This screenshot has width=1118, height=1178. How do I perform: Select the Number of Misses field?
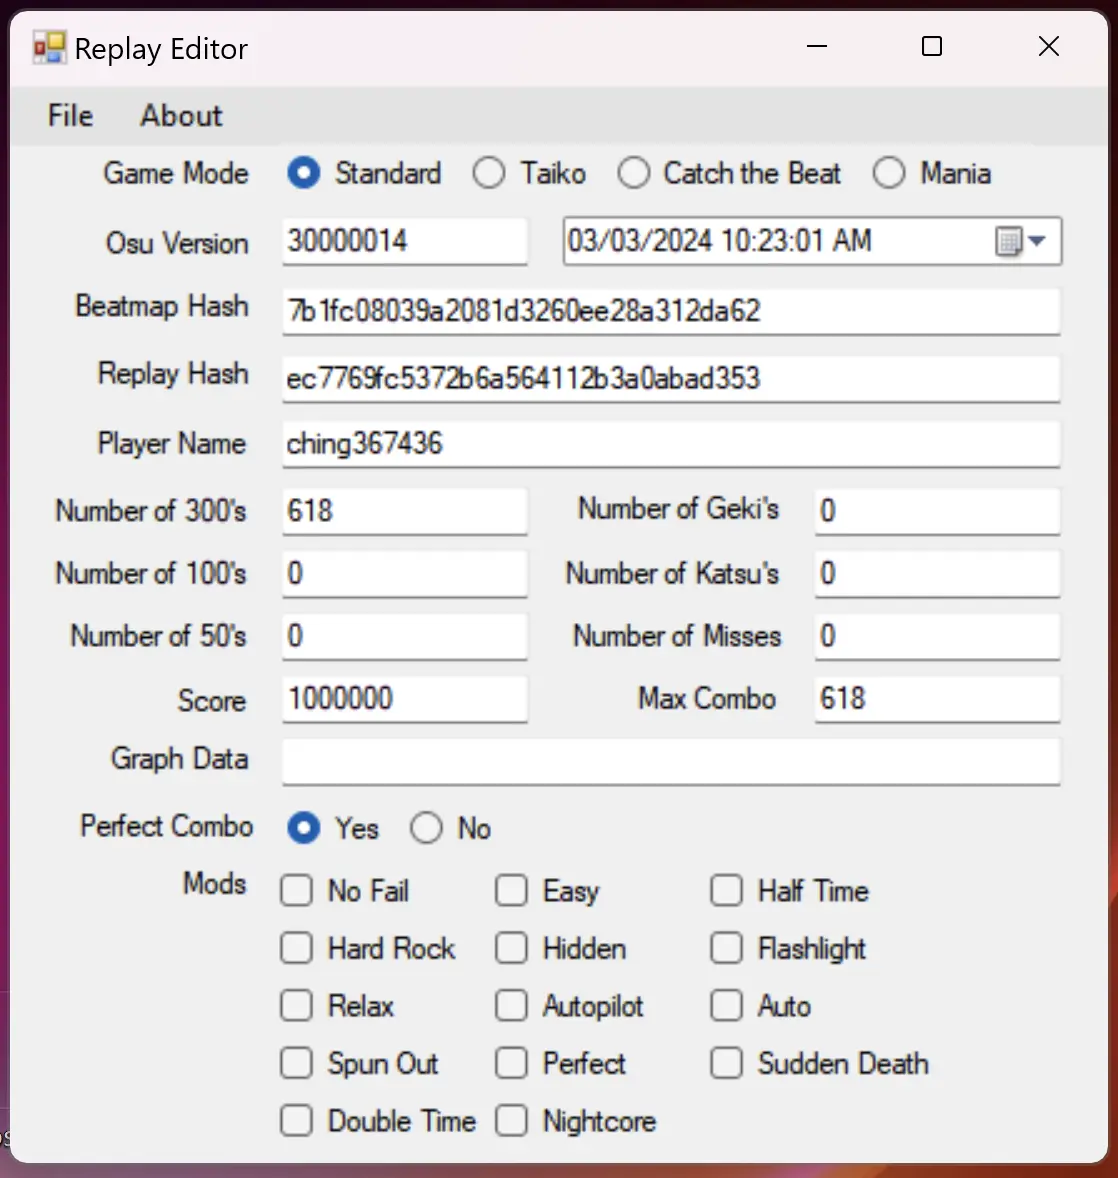[x=936, y=636]
